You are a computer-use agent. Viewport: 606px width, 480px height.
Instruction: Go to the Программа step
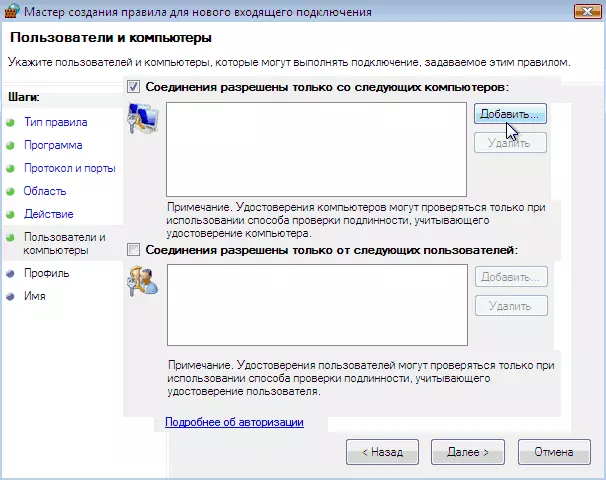click(53, 145)
